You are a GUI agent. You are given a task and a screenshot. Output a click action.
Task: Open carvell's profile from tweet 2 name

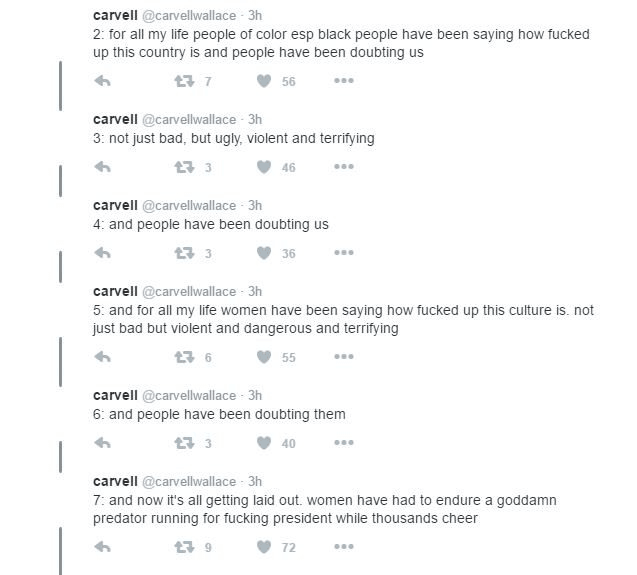coord(115,15)
